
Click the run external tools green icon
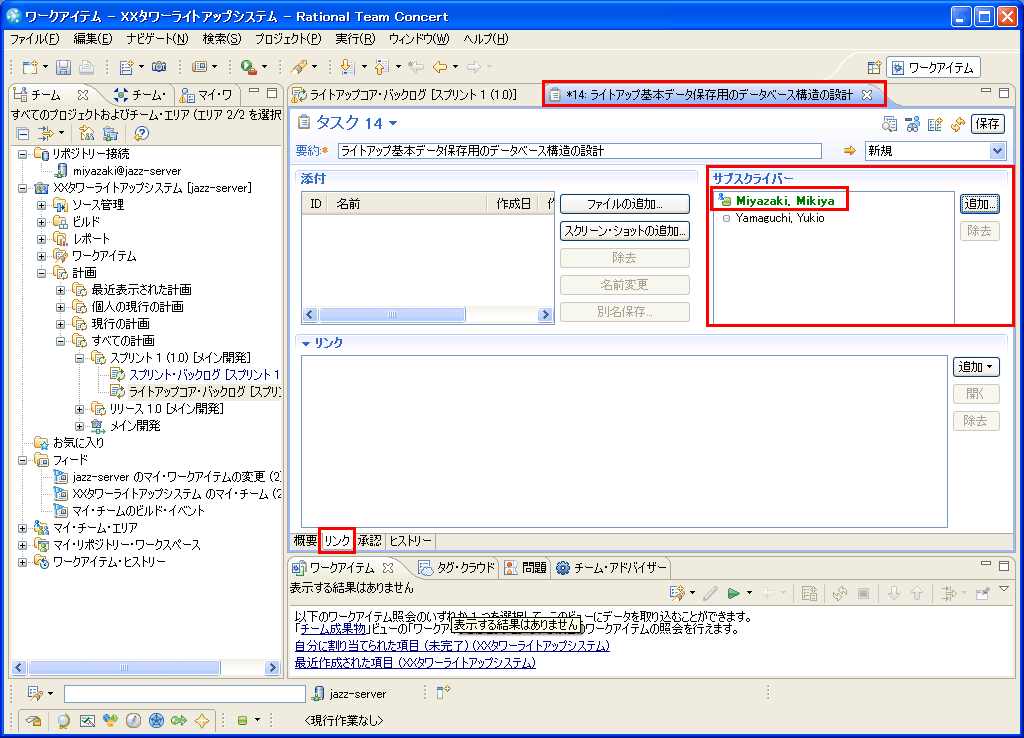248,67
